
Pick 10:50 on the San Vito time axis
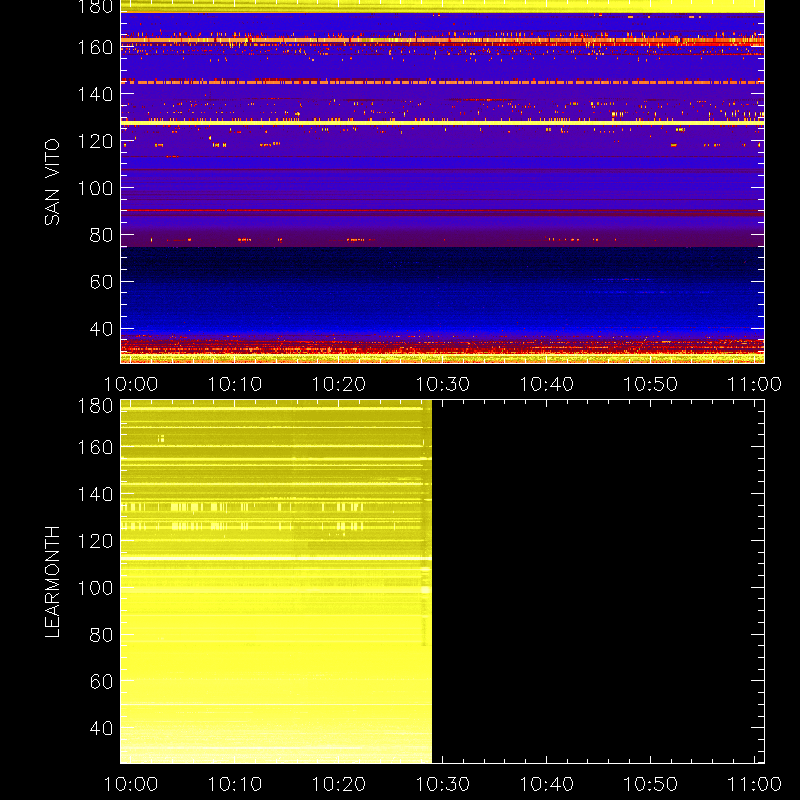click(x=651, y=384)
